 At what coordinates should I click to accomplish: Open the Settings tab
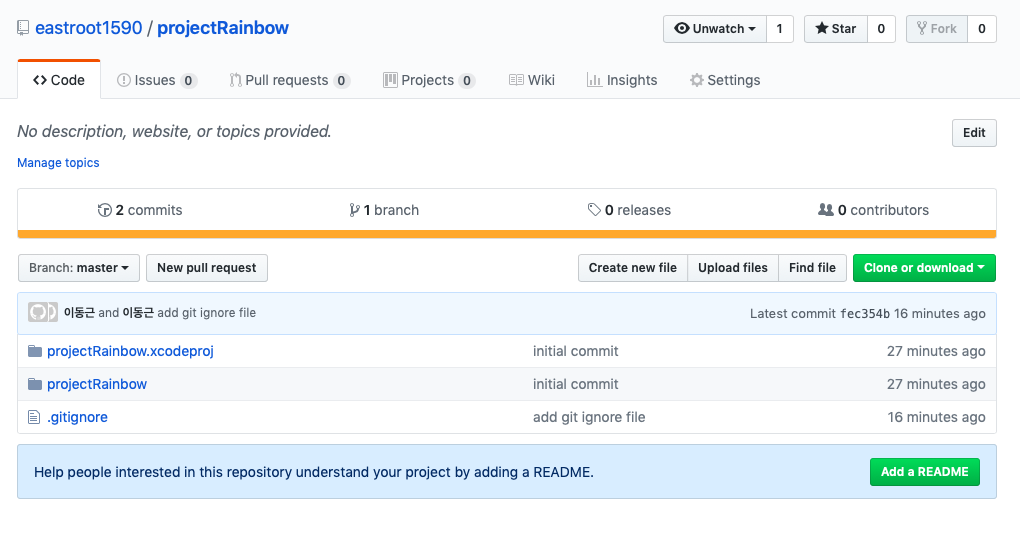point(725,80)
